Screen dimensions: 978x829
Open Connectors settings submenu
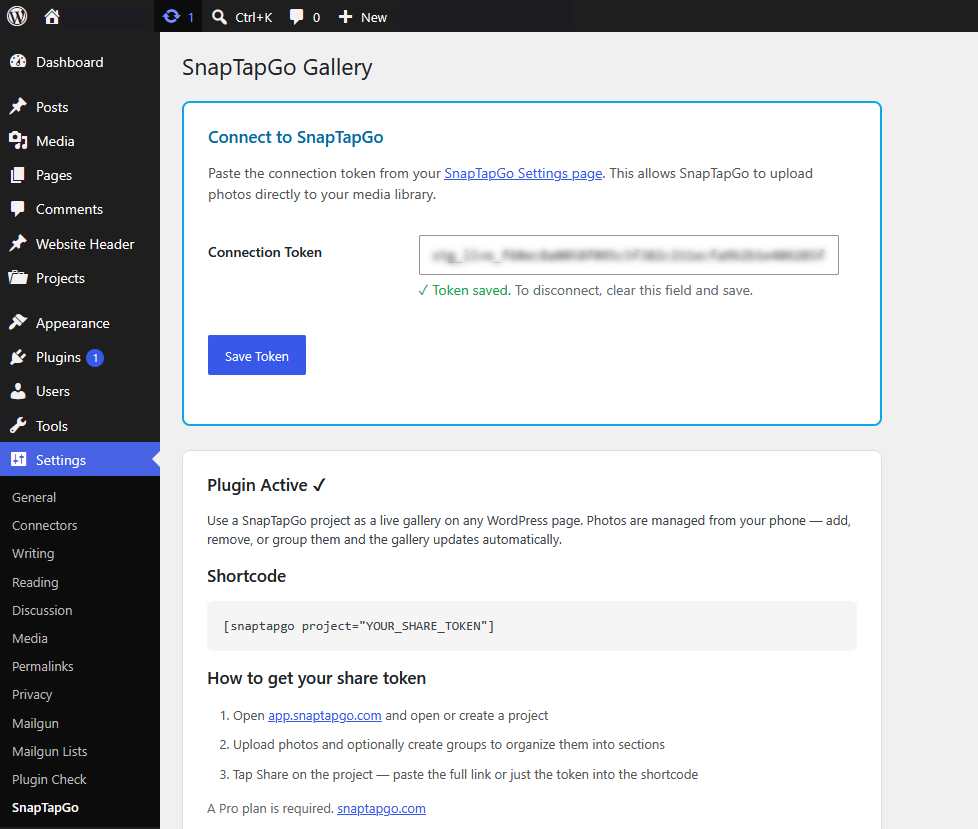click(44, 525)
